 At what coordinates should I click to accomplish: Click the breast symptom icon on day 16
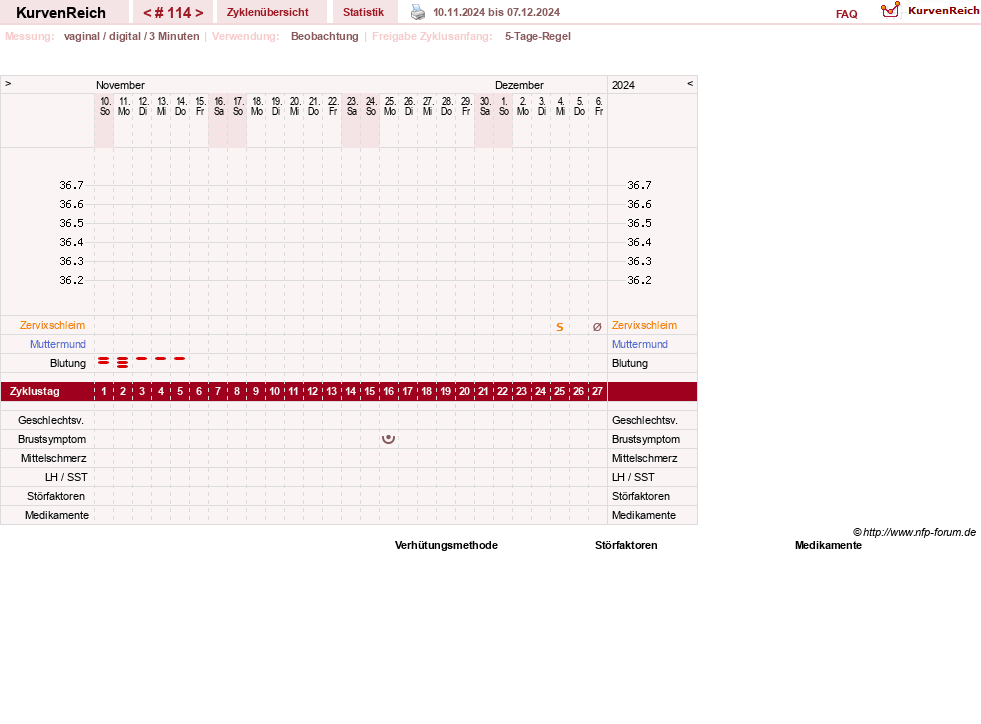[x=389, y=439]
